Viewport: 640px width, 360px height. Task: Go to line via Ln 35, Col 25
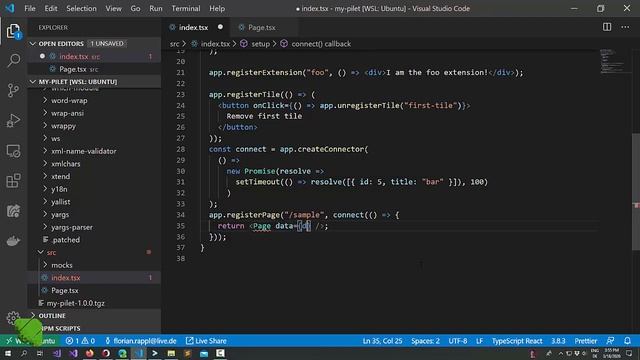pos(382,341)
